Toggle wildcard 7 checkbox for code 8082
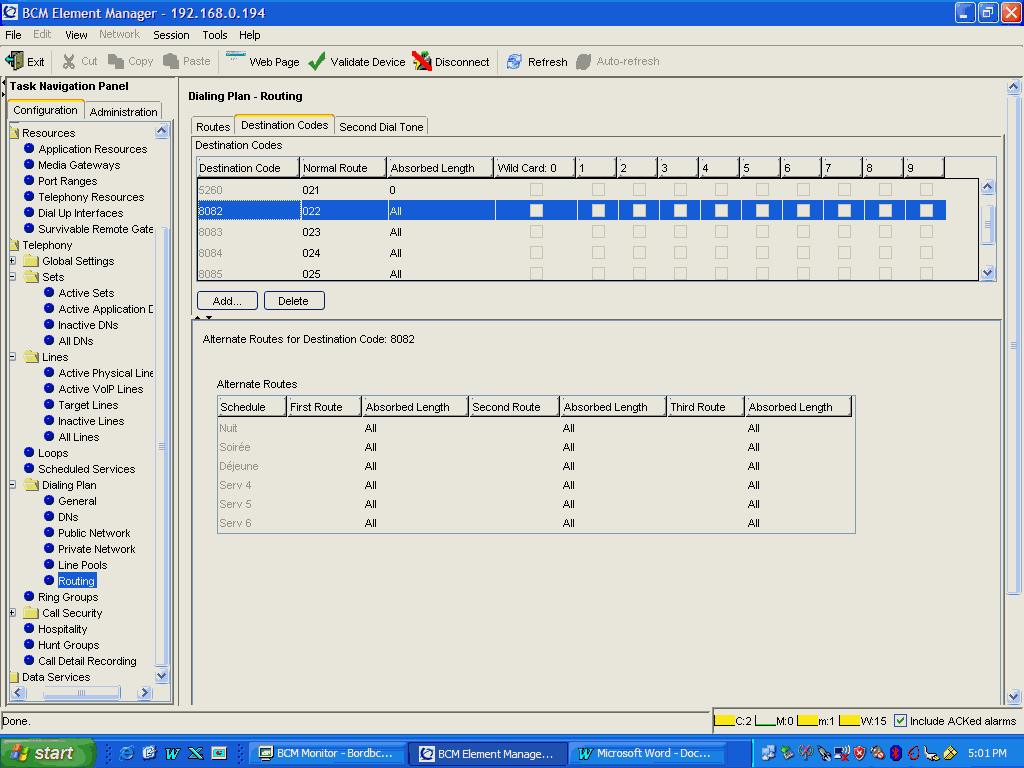The width and height of the screenshot is (1024, 768). pyautogui.click(x=844, y=210)
